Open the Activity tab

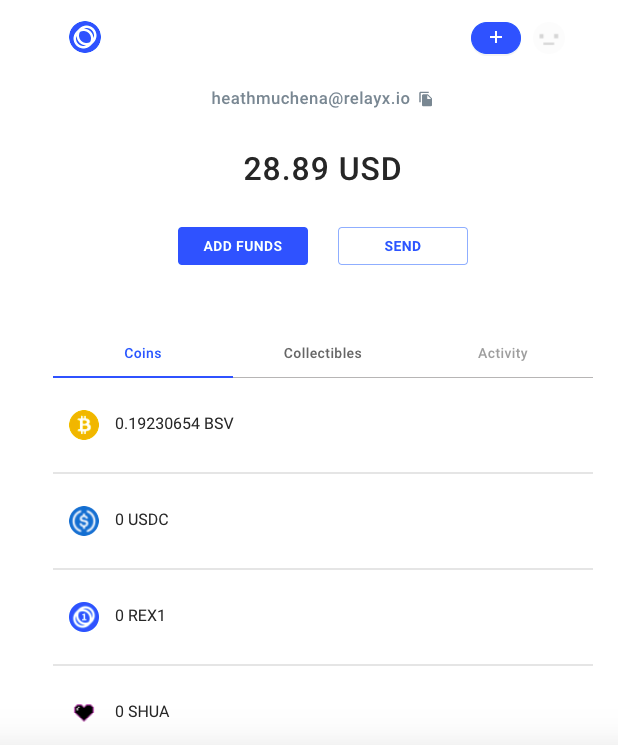coord(503,353)
